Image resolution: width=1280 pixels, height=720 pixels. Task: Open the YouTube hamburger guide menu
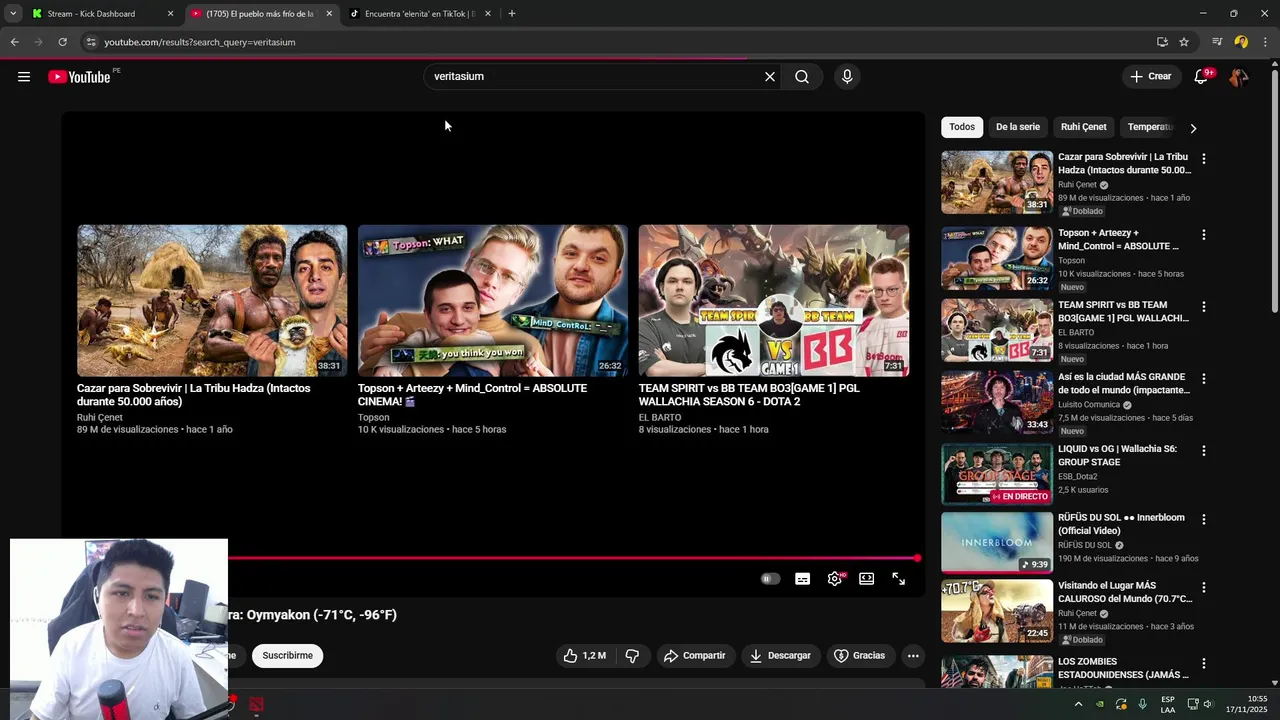point(24,77)
